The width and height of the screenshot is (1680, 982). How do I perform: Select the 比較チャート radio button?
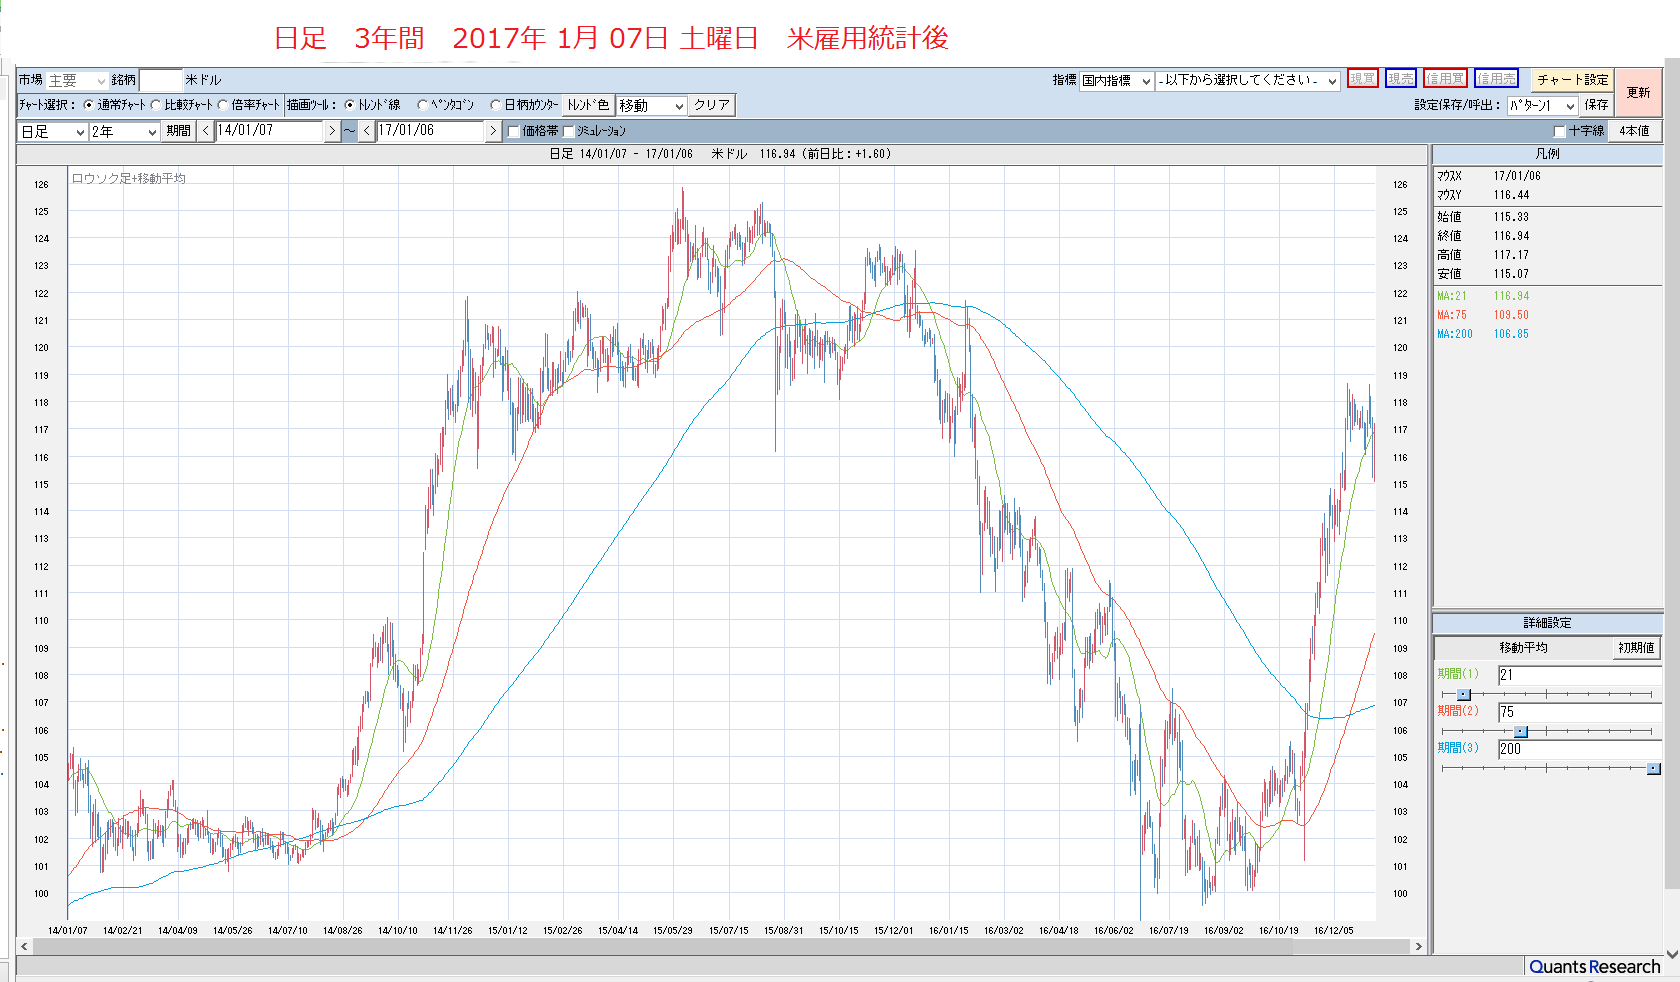pyautogui.click(x=155, y=105)
